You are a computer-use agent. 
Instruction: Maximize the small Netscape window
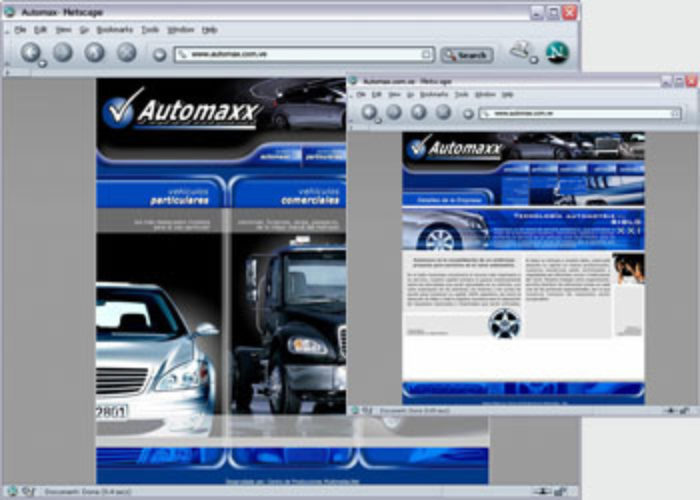click(x=679, y=81)
